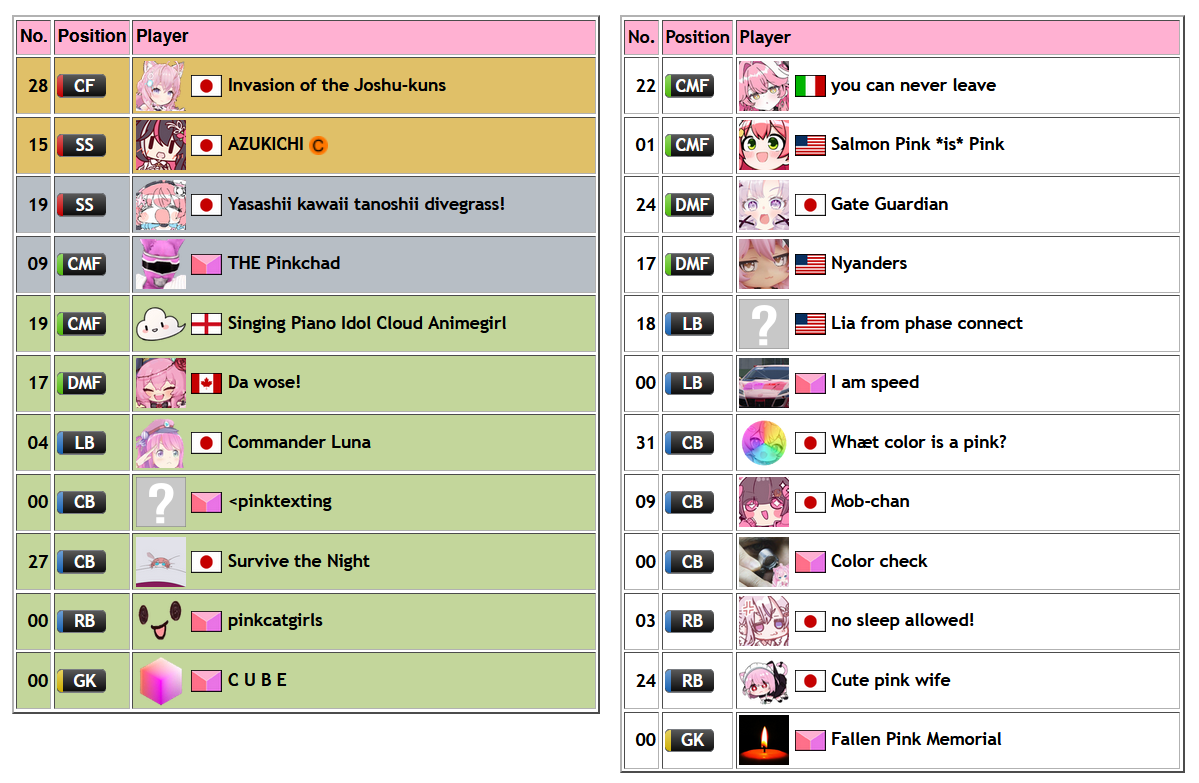Click the US flag beside Nyanders

(811, 264)
